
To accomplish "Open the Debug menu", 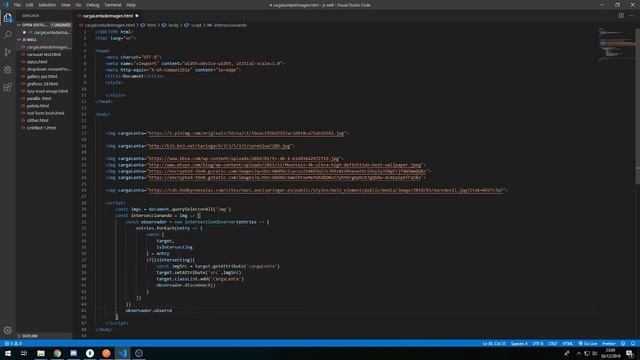I will [x=93, y=5].
